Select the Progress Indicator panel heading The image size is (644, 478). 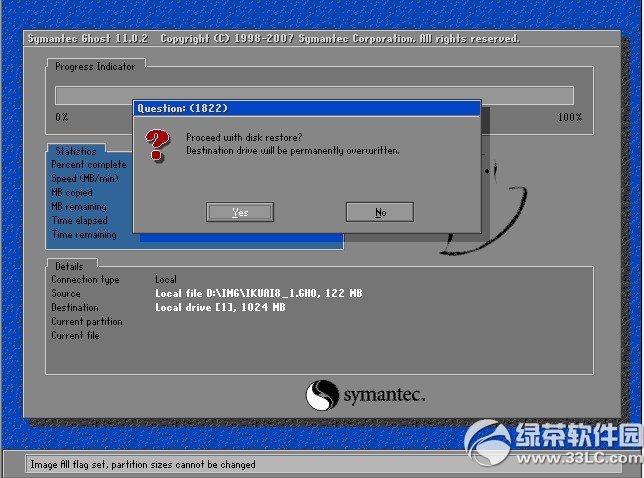coord(96,66)
